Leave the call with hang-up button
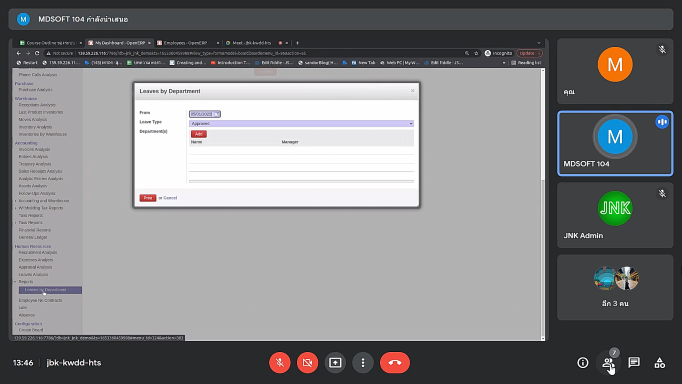Image resolution: width=682 pixels, height=384 pixels. (x=395, y=362)
